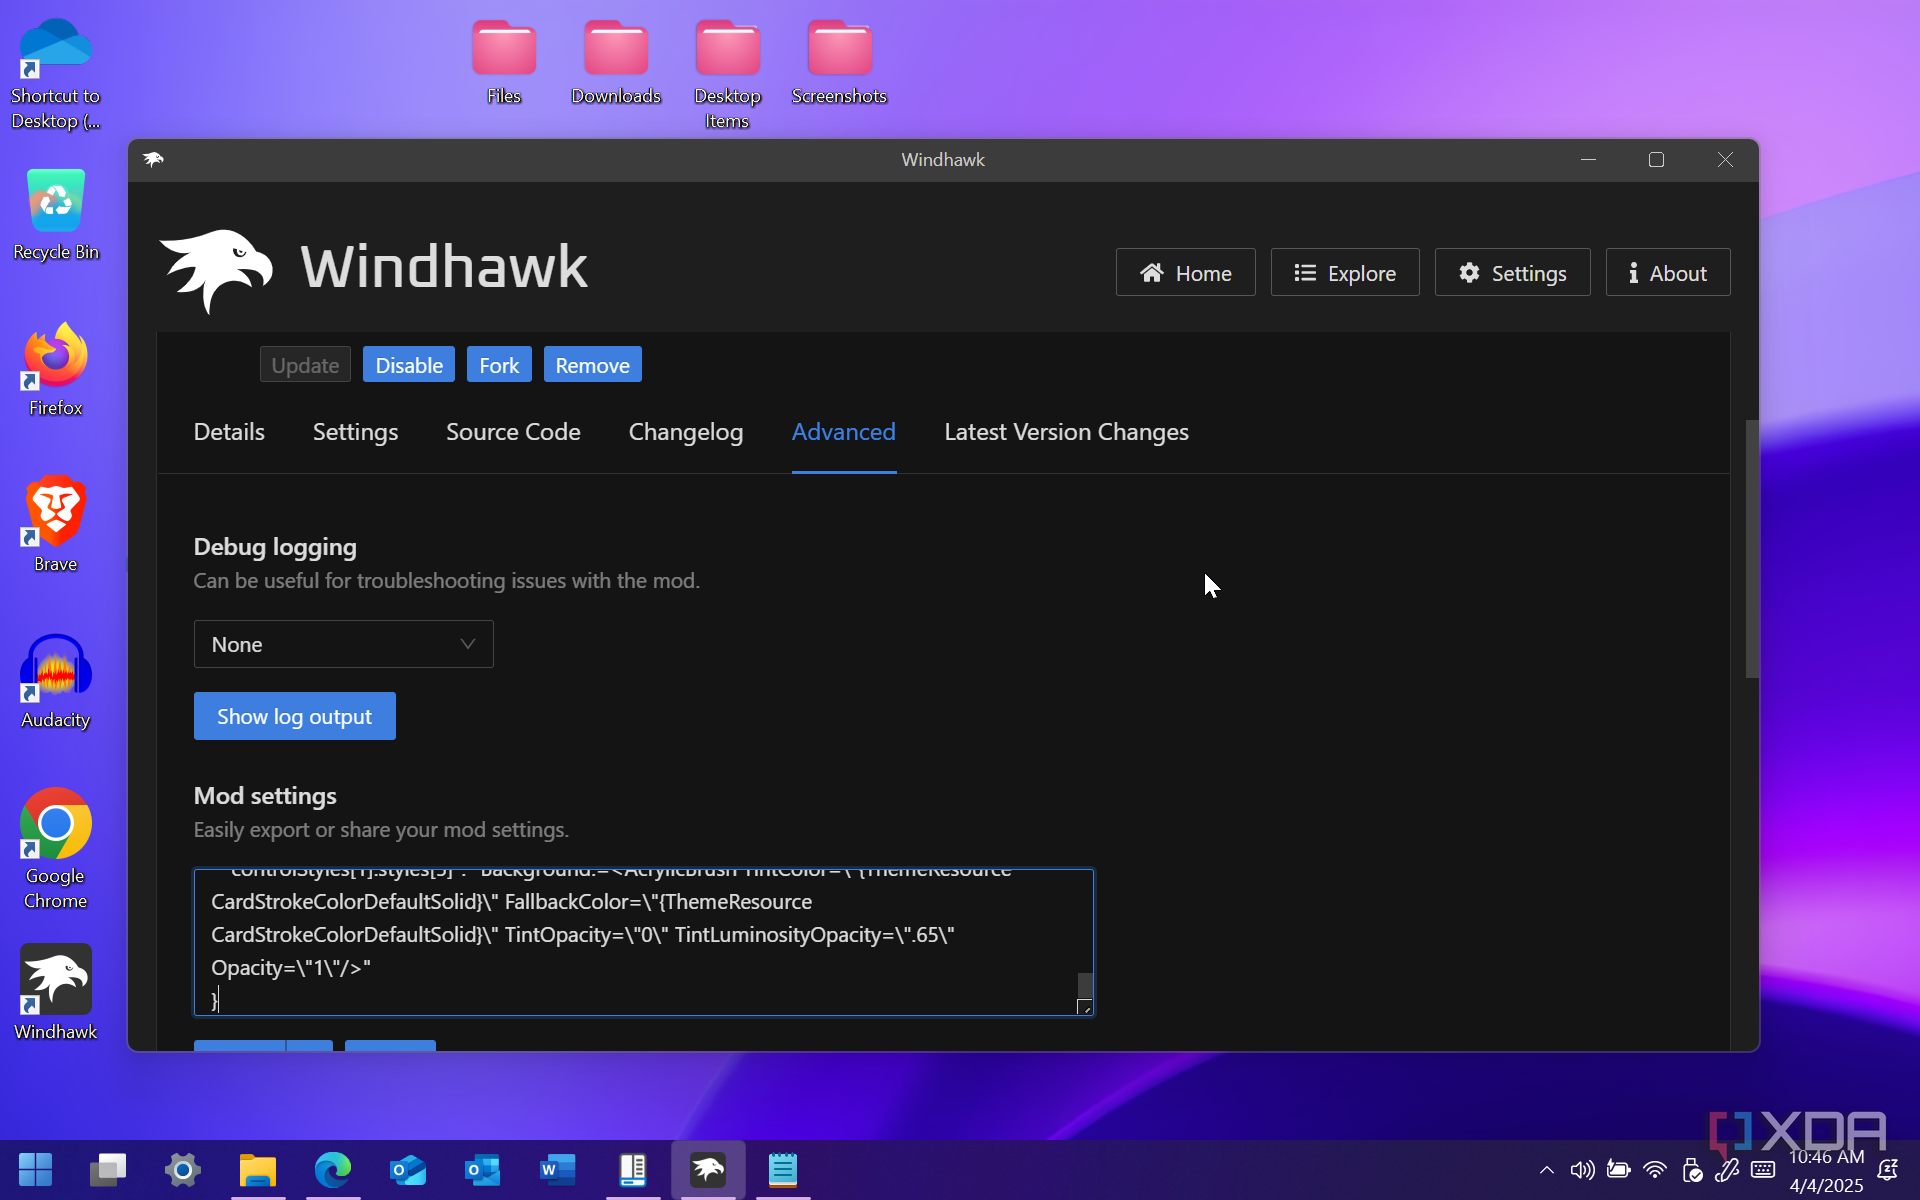Open the Source Code tab
1920x1200 pixels.
coord(513,432)
